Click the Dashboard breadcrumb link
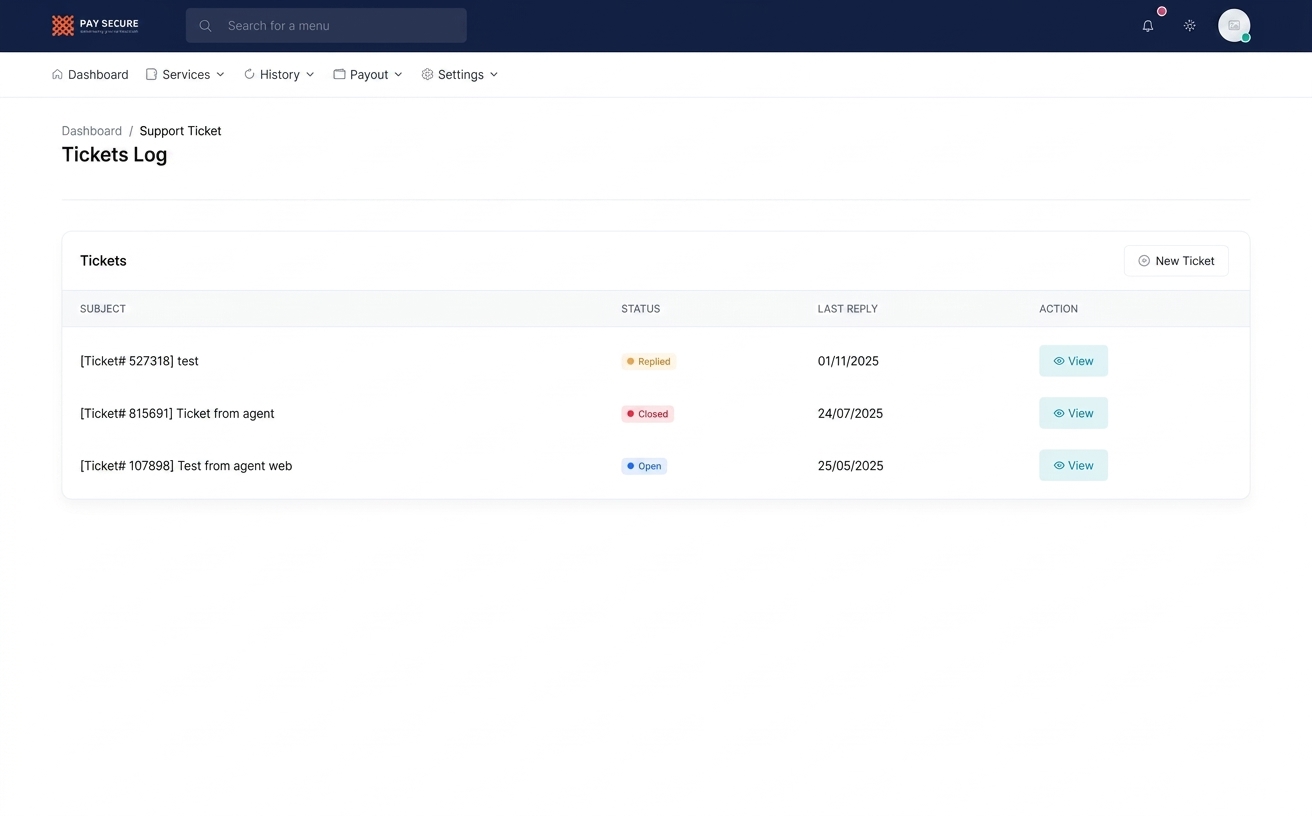 pyautogui.click(x=92, y=131)
